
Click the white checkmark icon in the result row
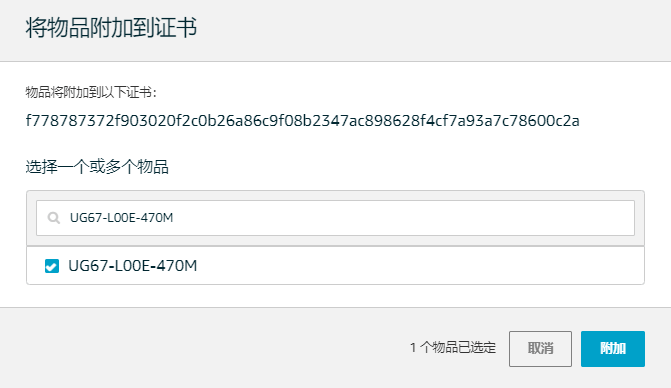click(x=52, y=266)
